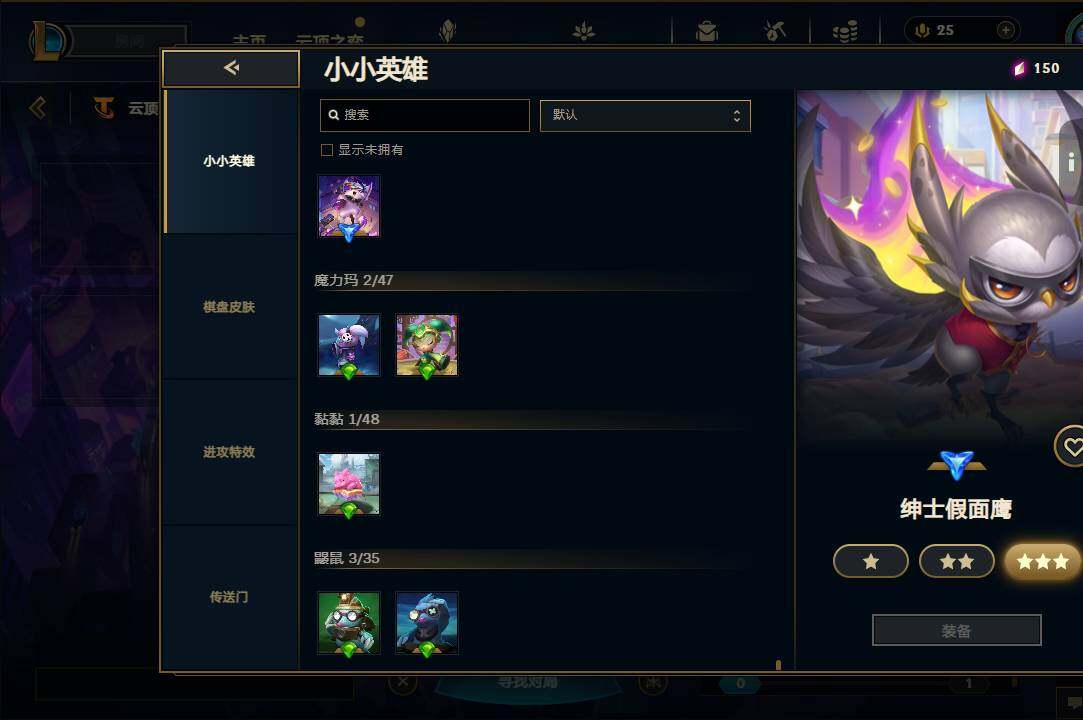Viewport: 1083px width, 720px height.
Task: Open the 传送门 tab
Action: pyautogui.click(x=229, y=597)
